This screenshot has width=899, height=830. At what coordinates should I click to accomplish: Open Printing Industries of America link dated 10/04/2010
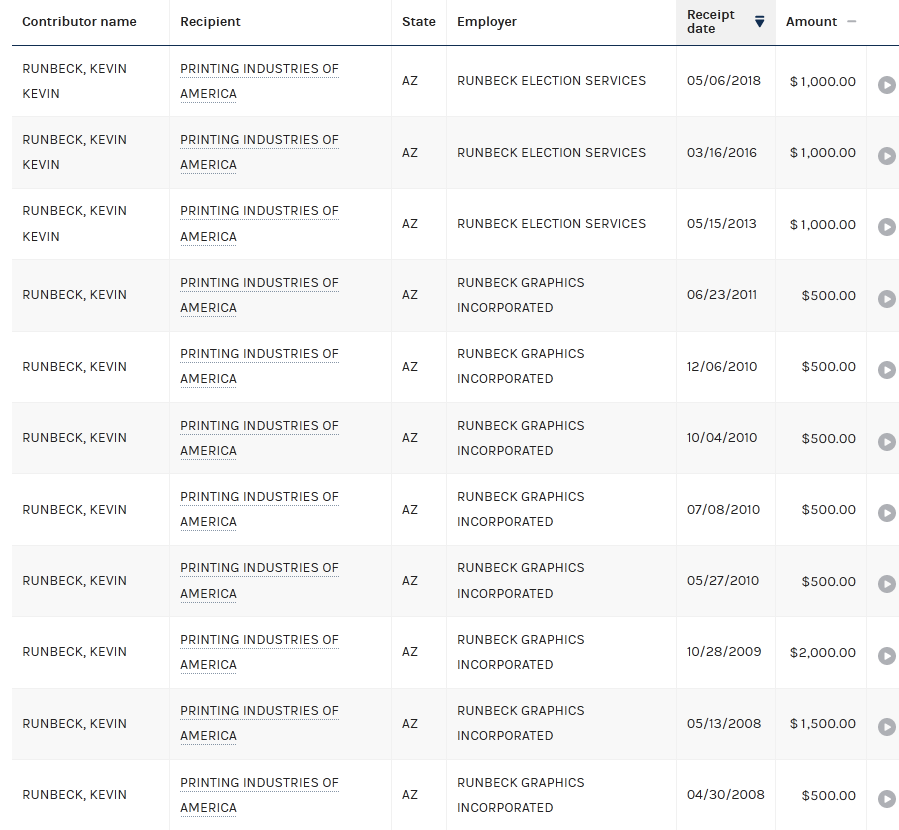[259, 438]
